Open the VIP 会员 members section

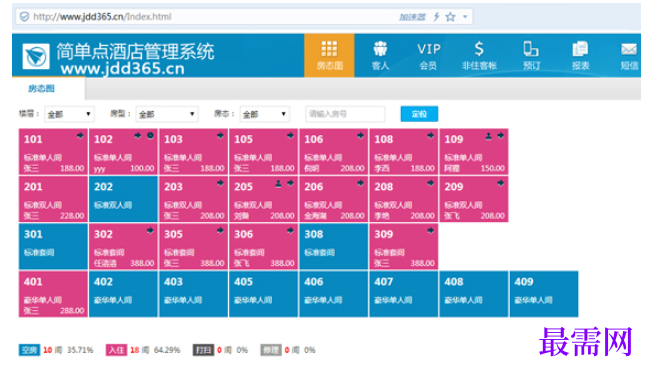(428, 56)
